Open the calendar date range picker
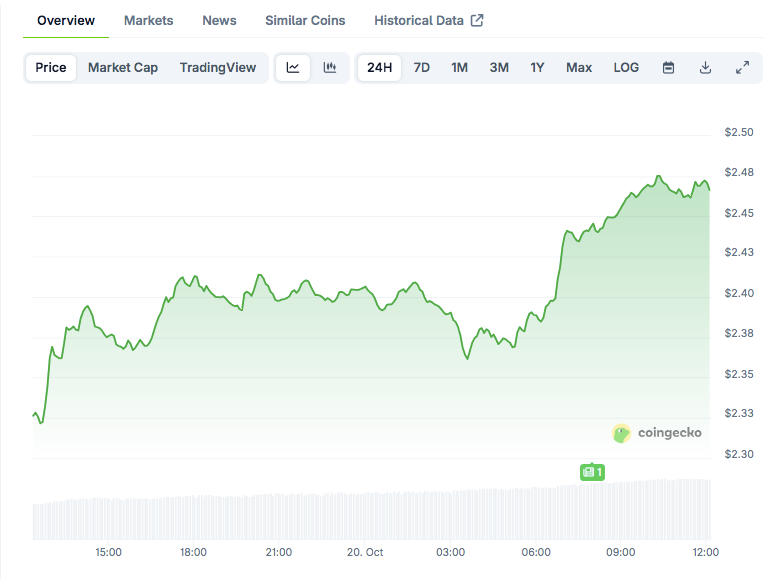 [669, 68]
